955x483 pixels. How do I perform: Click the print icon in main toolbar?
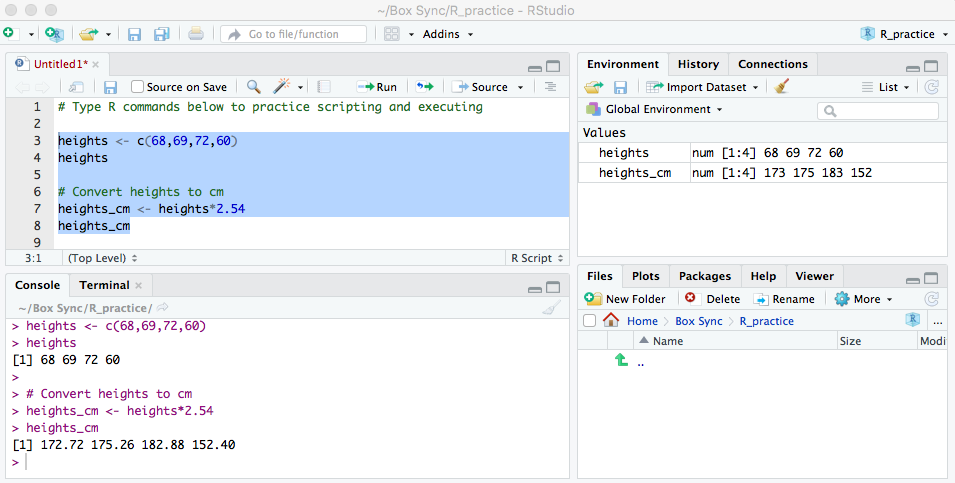click(196, 34)
